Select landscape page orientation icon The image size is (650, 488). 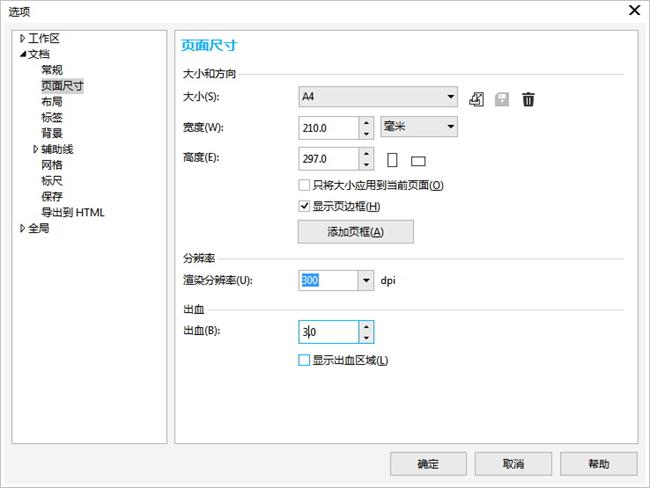[418, 160]
